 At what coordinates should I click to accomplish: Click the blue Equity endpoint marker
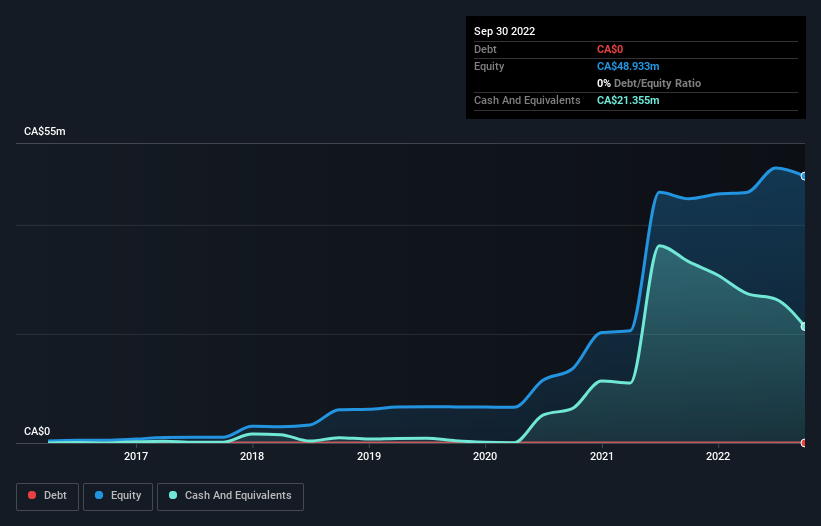(804, 176)
